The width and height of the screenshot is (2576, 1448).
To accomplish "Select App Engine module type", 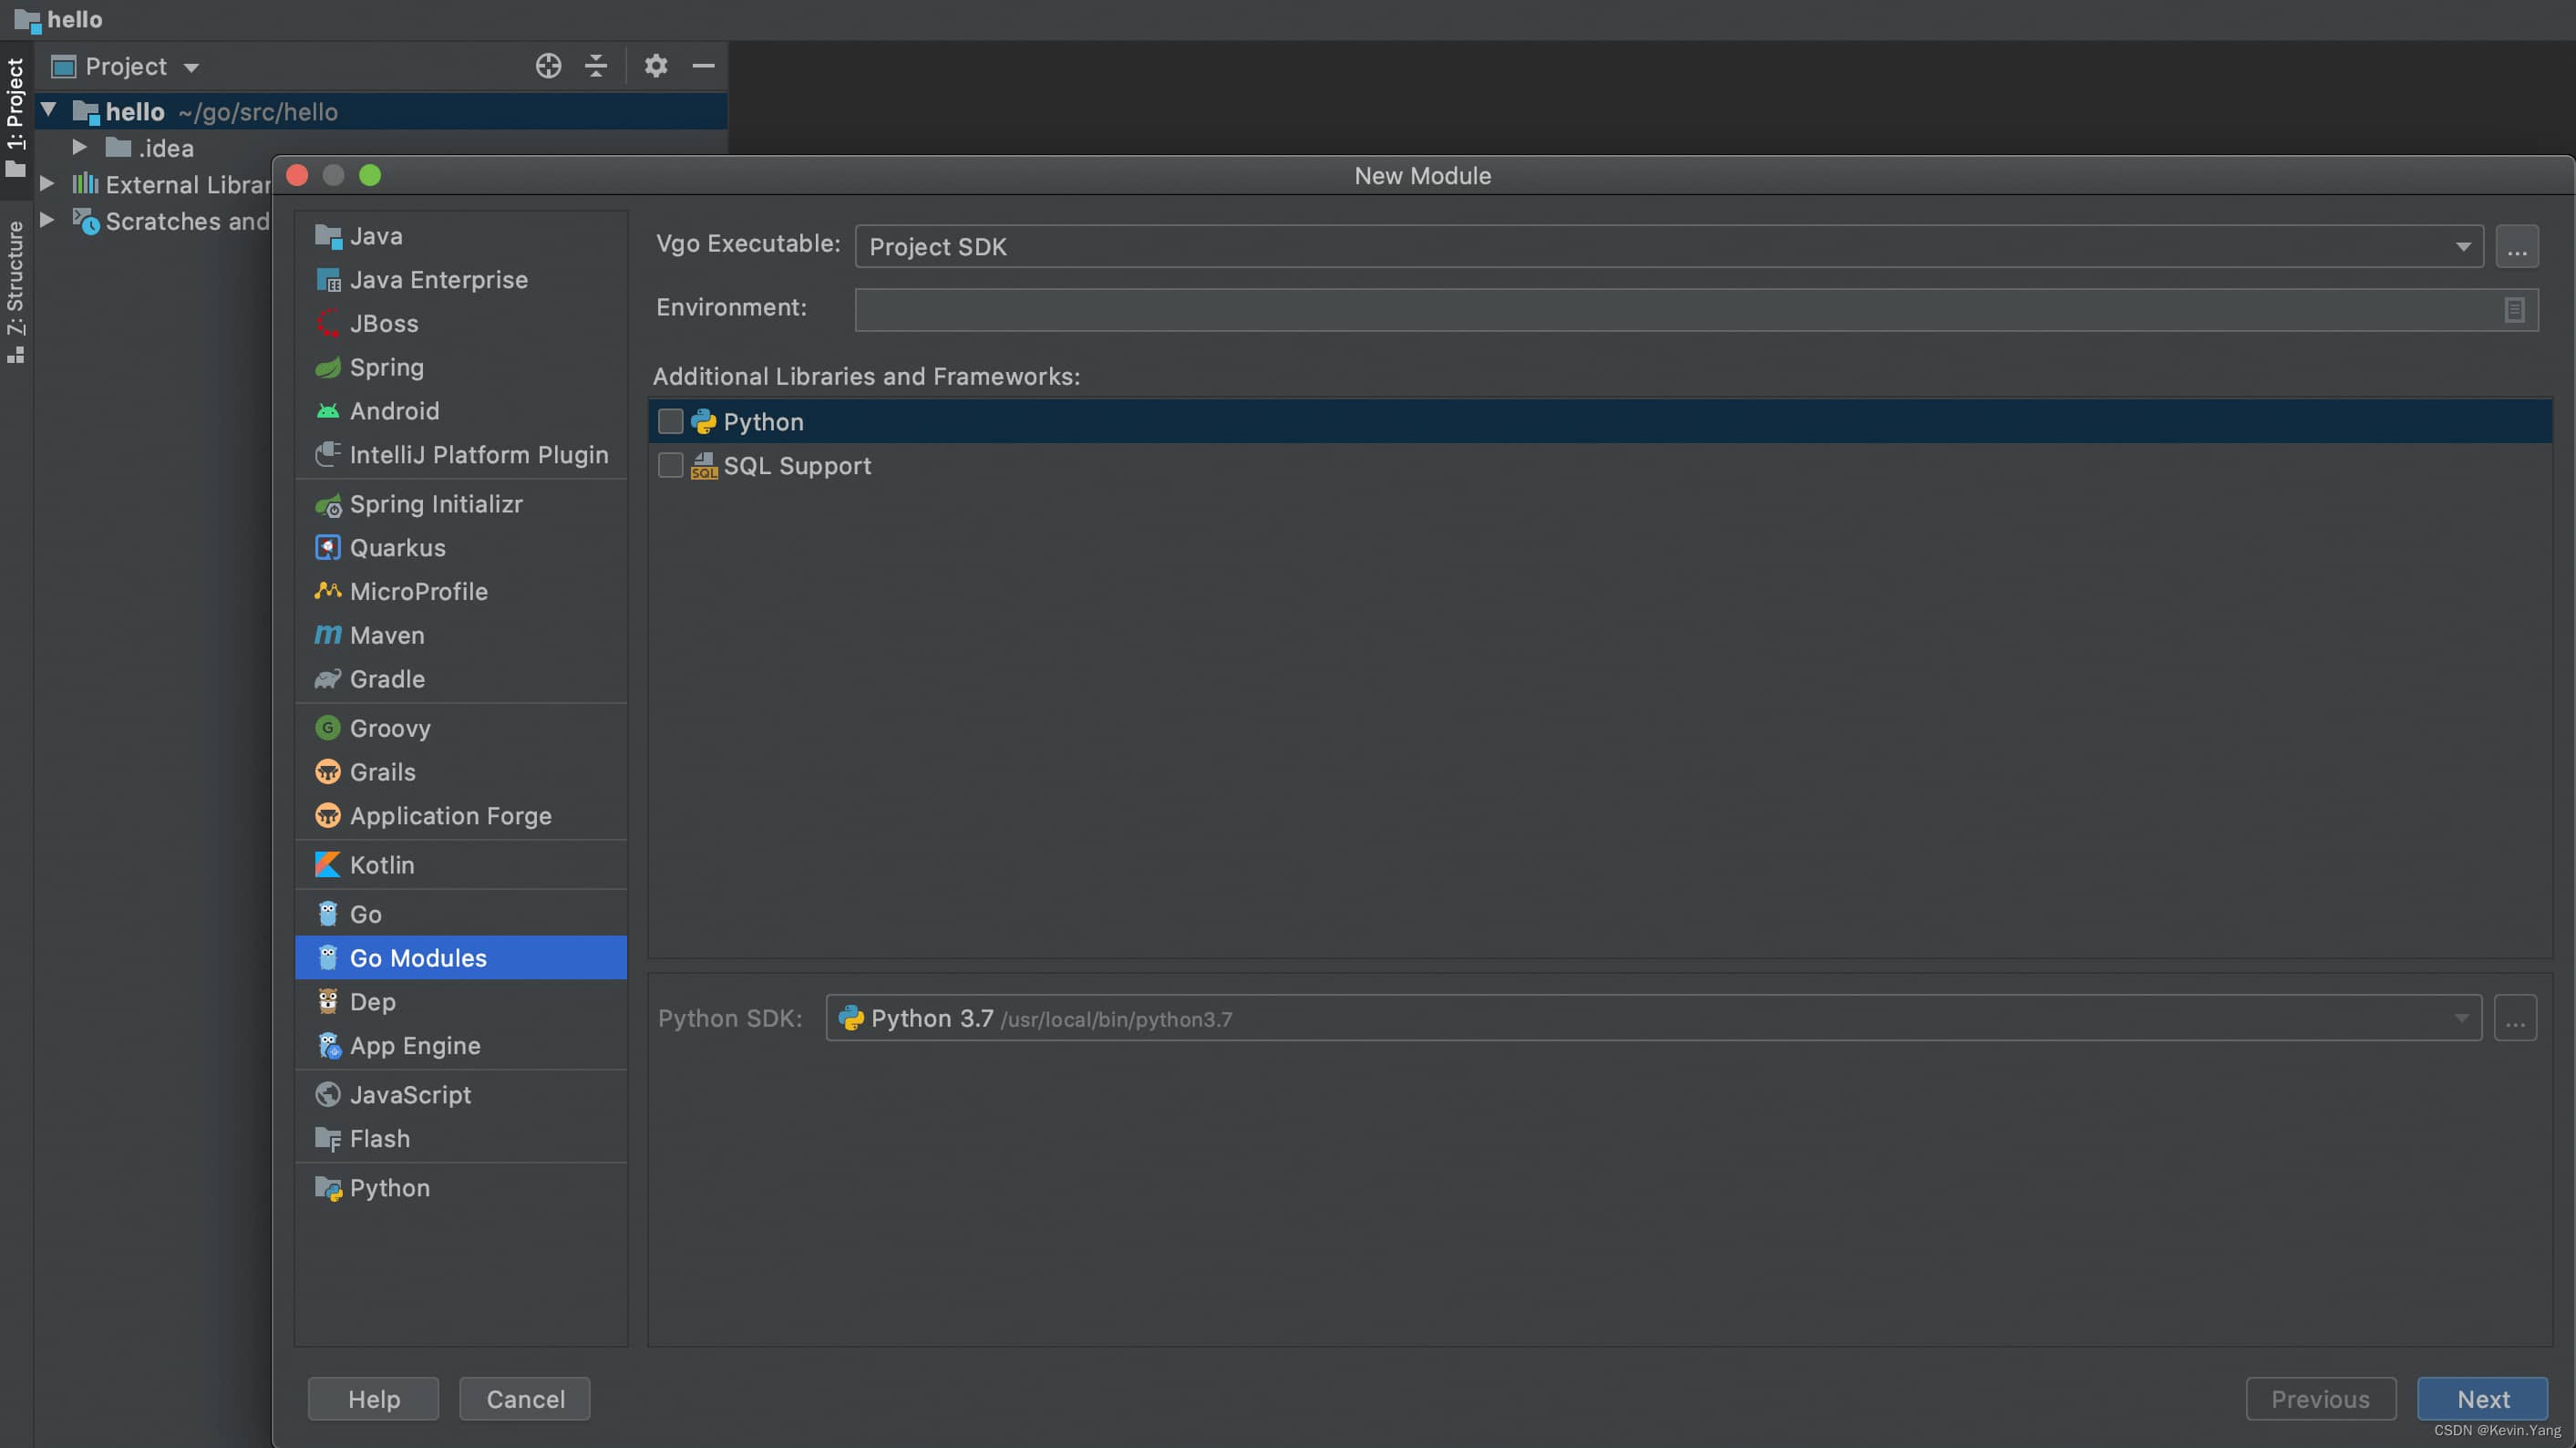I will 461,1046.
